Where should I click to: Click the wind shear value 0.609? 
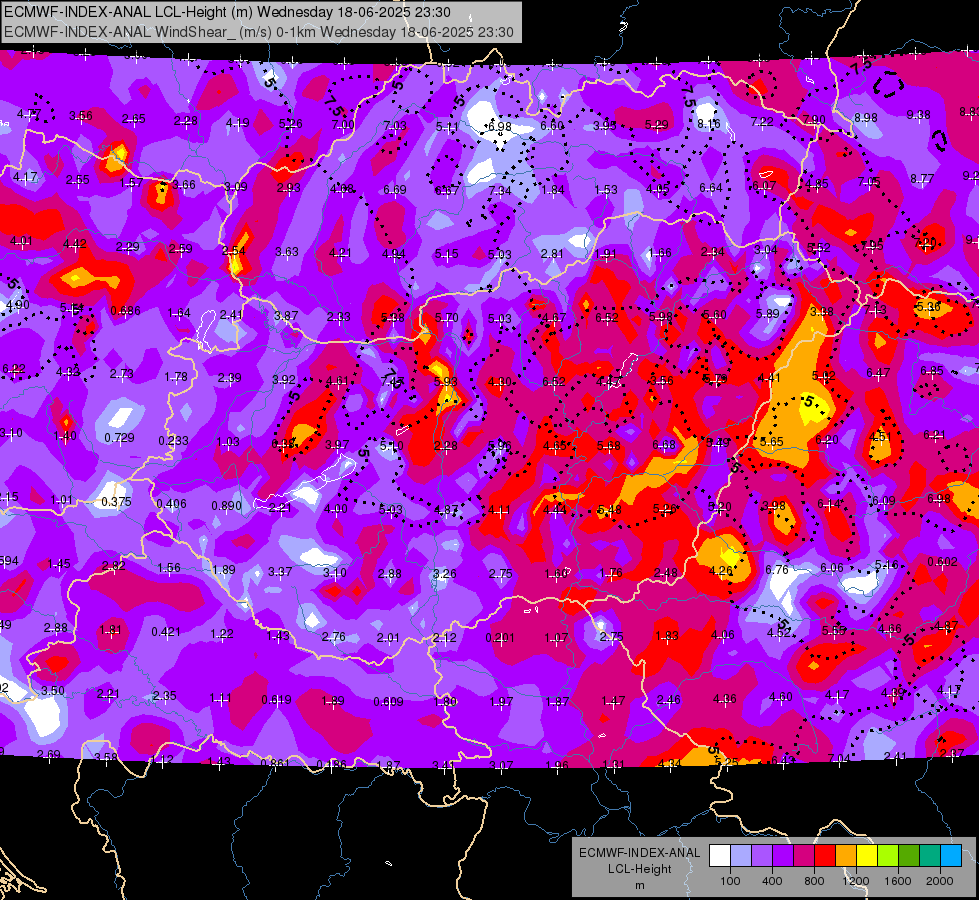coord(388,702)
